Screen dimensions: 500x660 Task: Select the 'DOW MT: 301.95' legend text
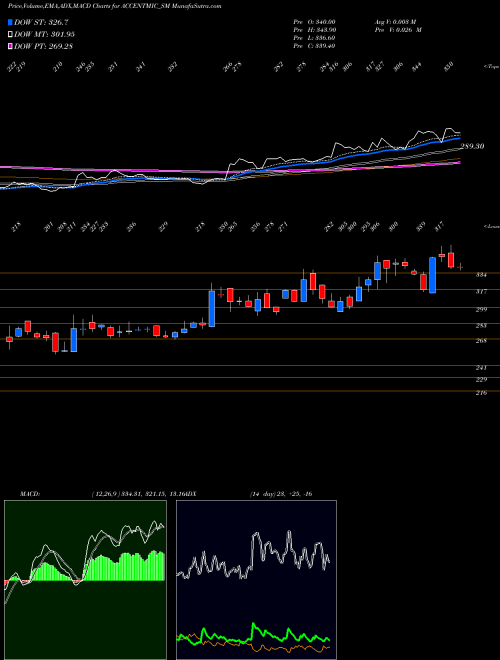[45, 34]
